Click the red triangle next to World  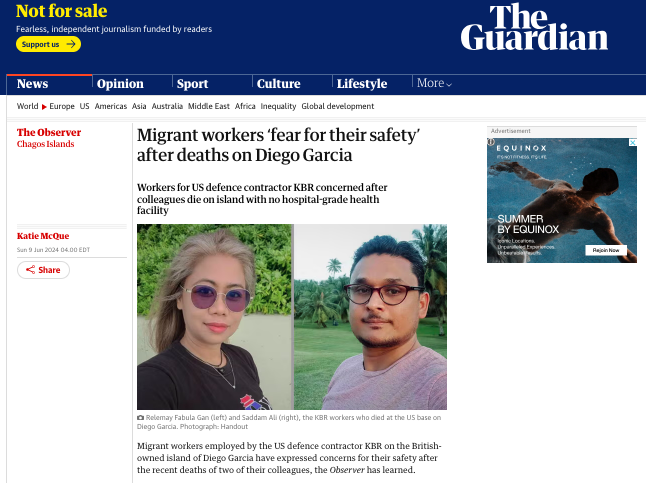(44, 107)
